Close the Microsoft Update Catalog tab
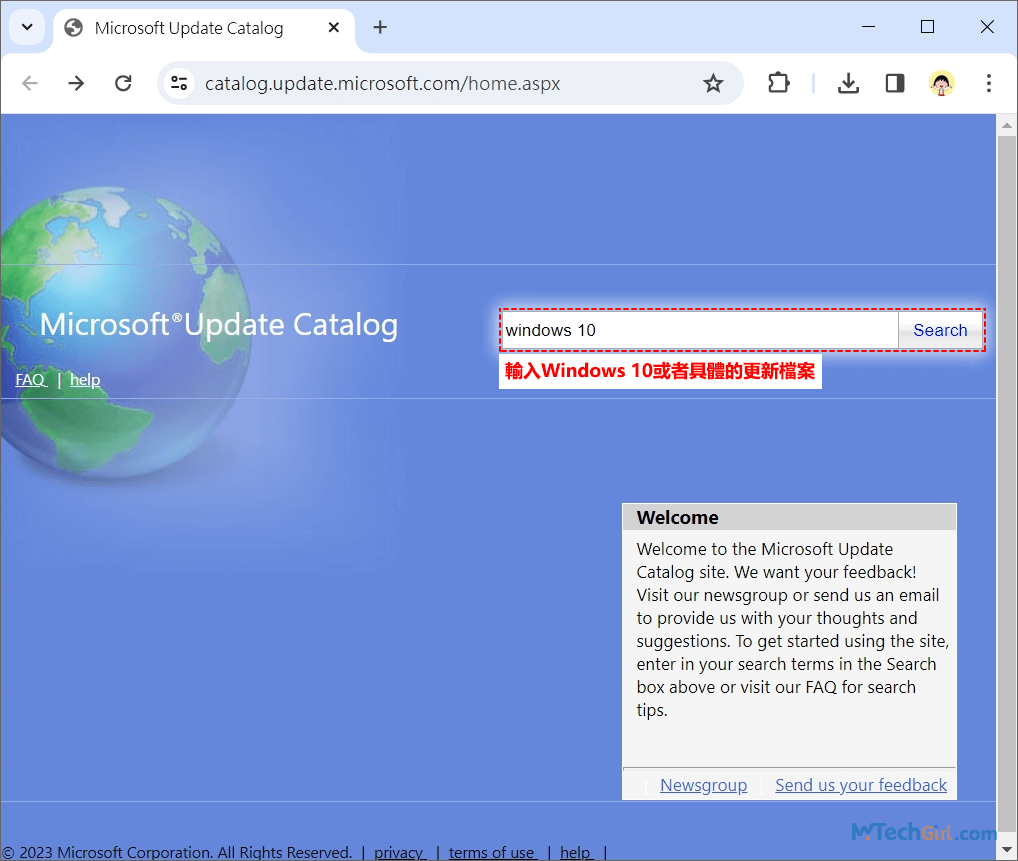Screen dimensions: 1018x861 [x=334, y=28]
